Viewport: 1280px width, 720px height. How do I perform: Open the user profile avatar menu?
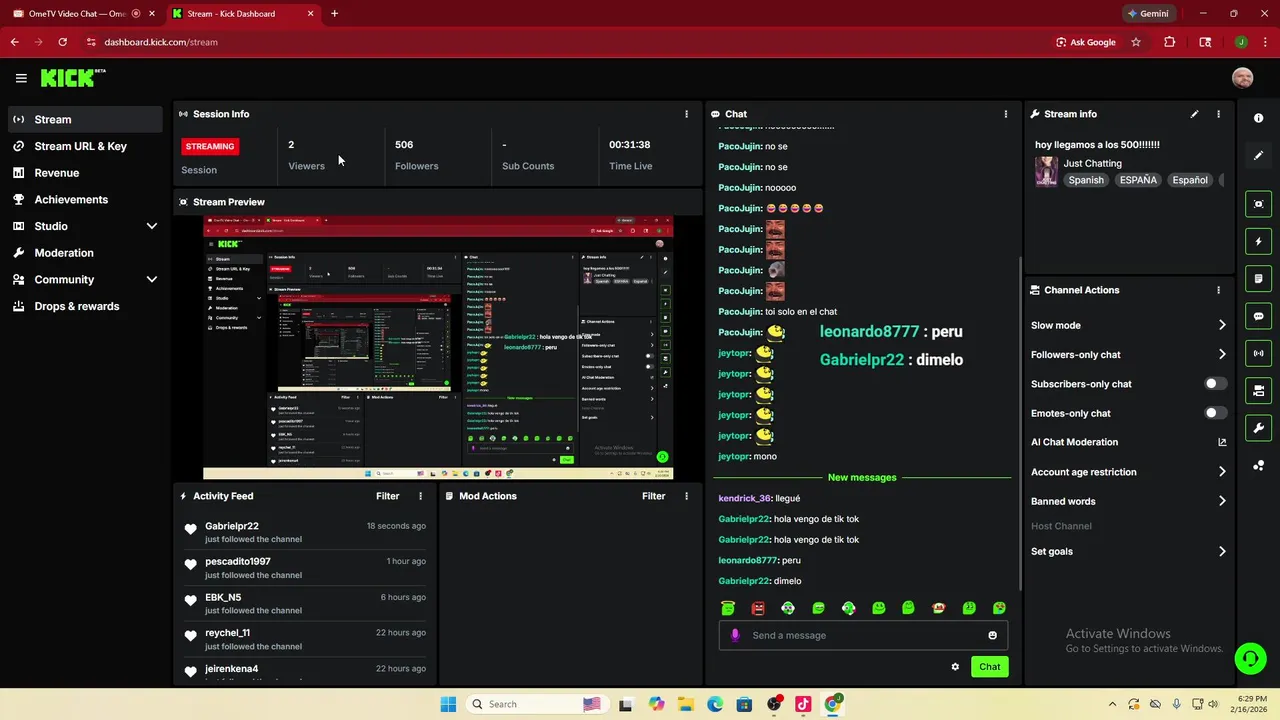1242,78
